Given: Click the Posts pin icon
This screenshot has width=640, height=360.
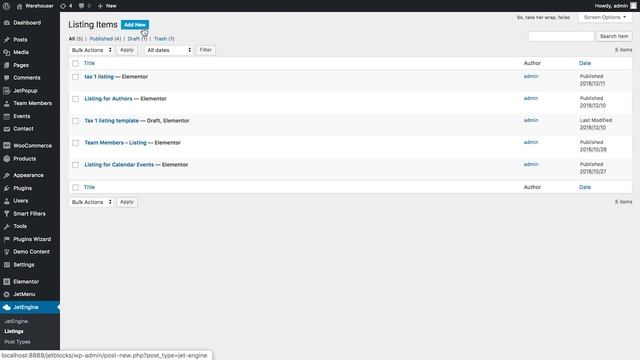Looking at the screenshot, I should click(x=7, y=40).
